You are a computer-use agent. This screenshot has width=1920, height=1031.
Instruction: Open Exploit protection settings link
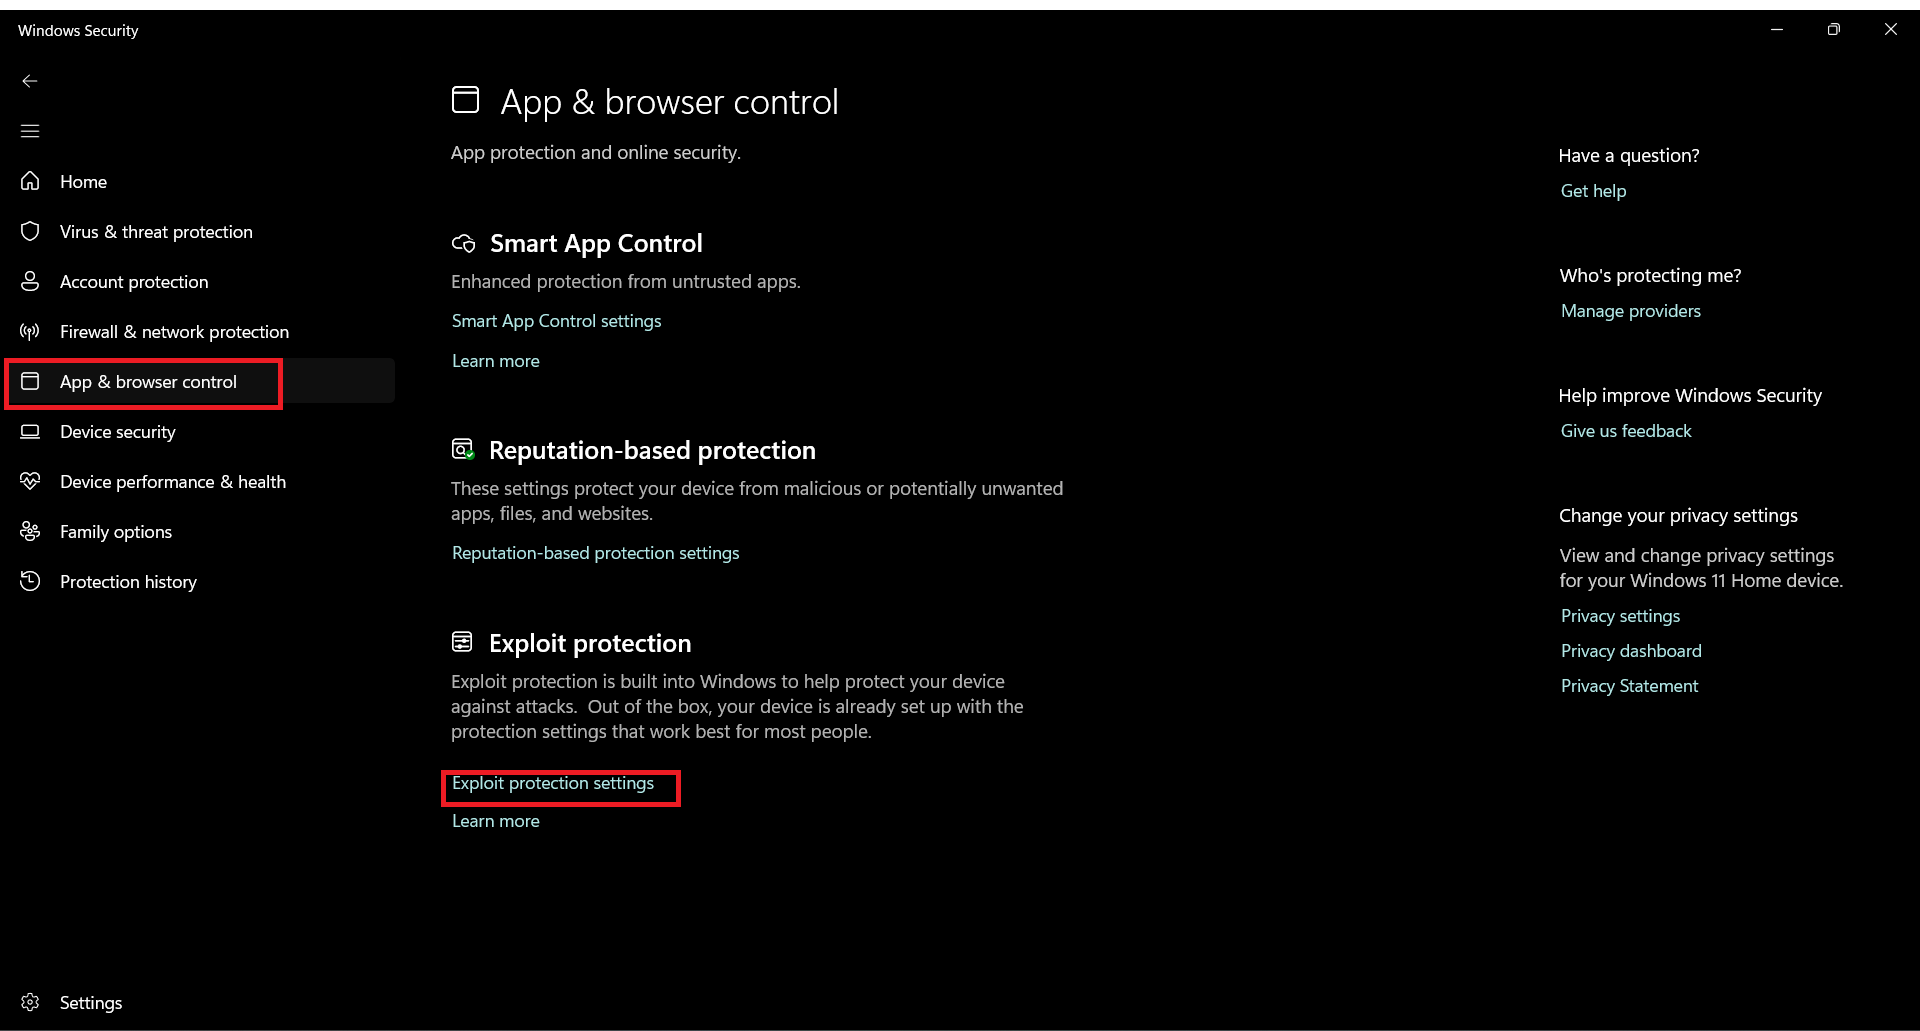[x=552, y=783]
